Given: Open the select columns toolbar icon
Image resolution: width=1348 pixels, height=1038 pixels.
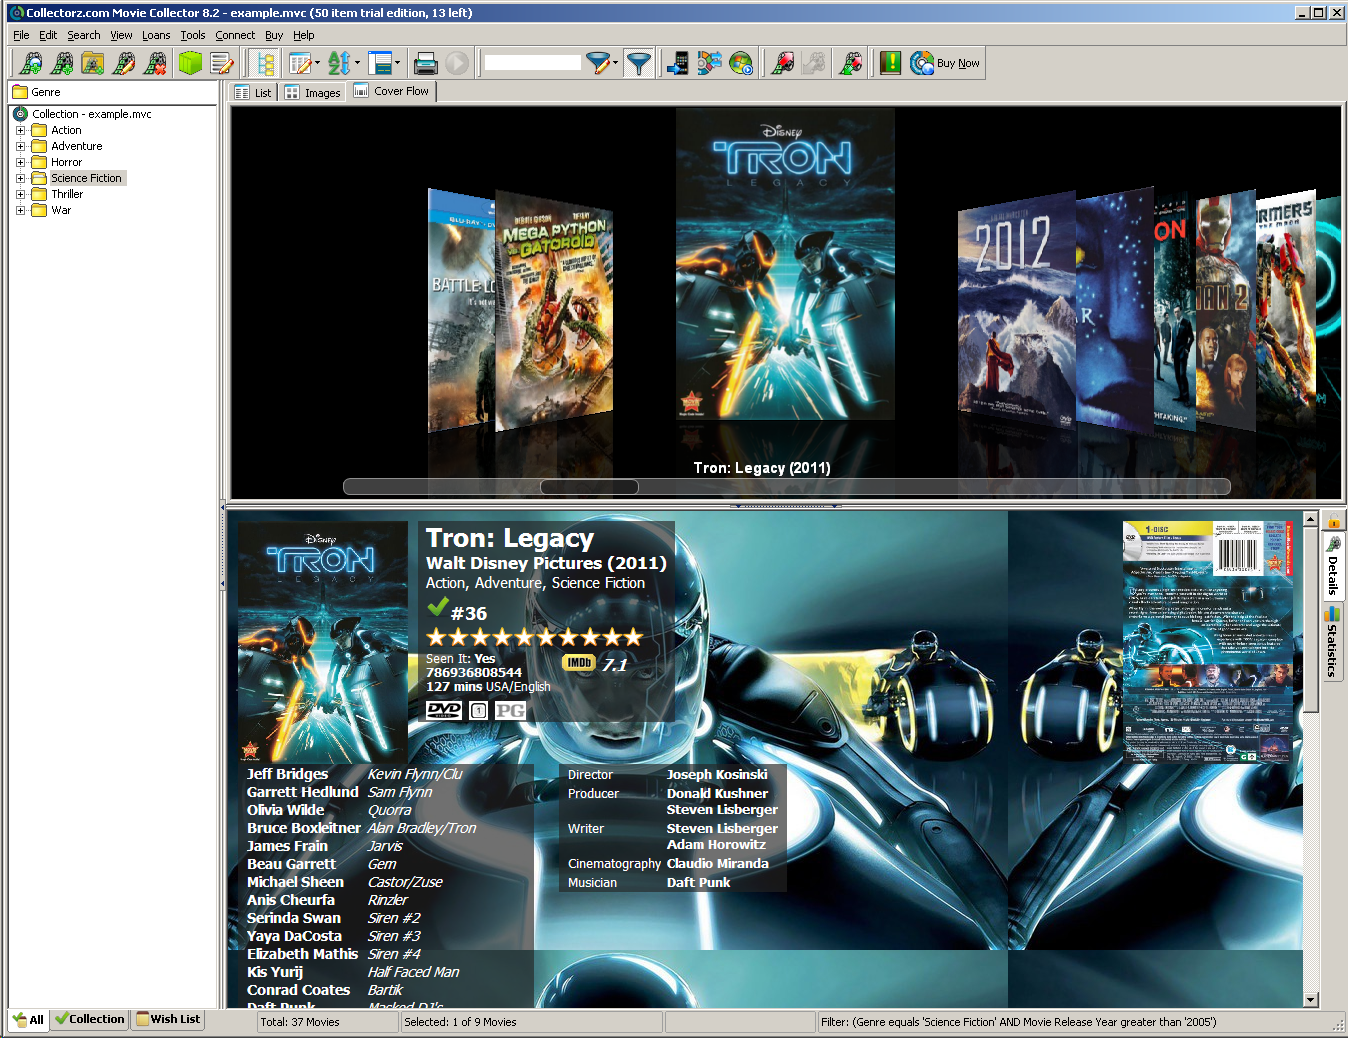Looking at the screenshot, I should [x=299, y=63].
